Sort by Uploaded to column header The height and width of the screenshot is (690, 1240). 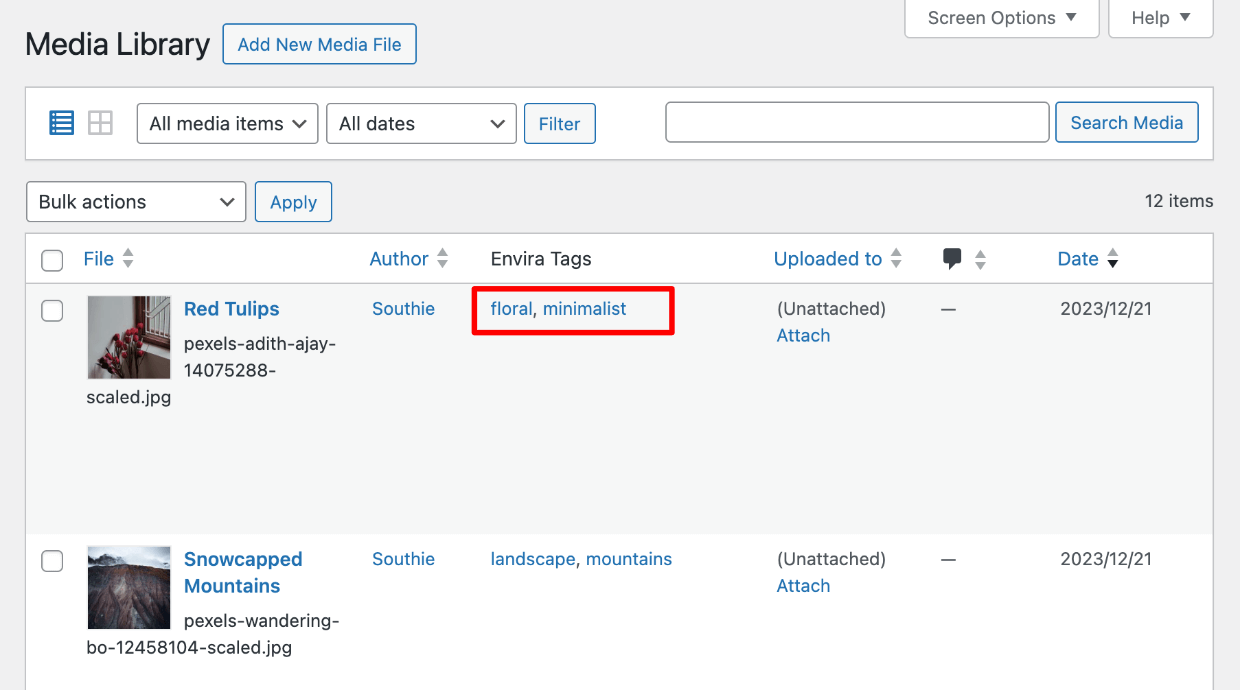pyautogui.click(x=828, y=259)
